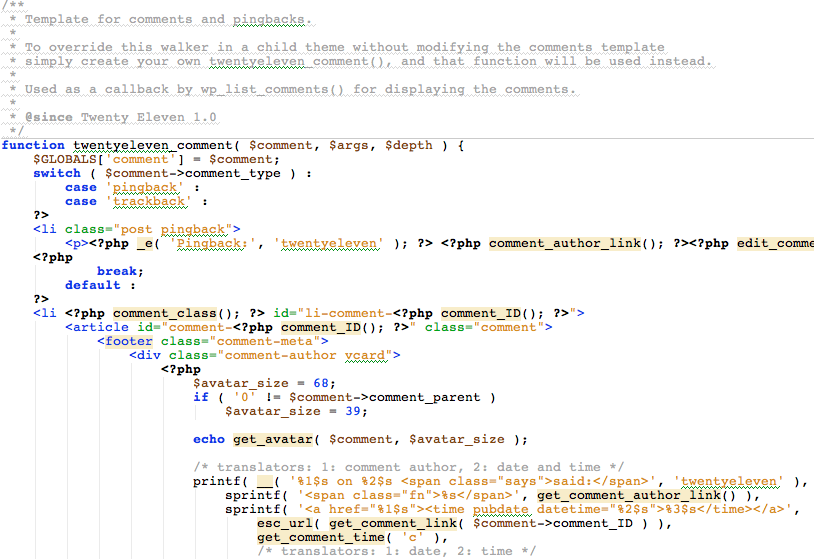The height and width of the screenshot is (559, 814).
Task: Click the 'switch' keyword
Action: 57,173
